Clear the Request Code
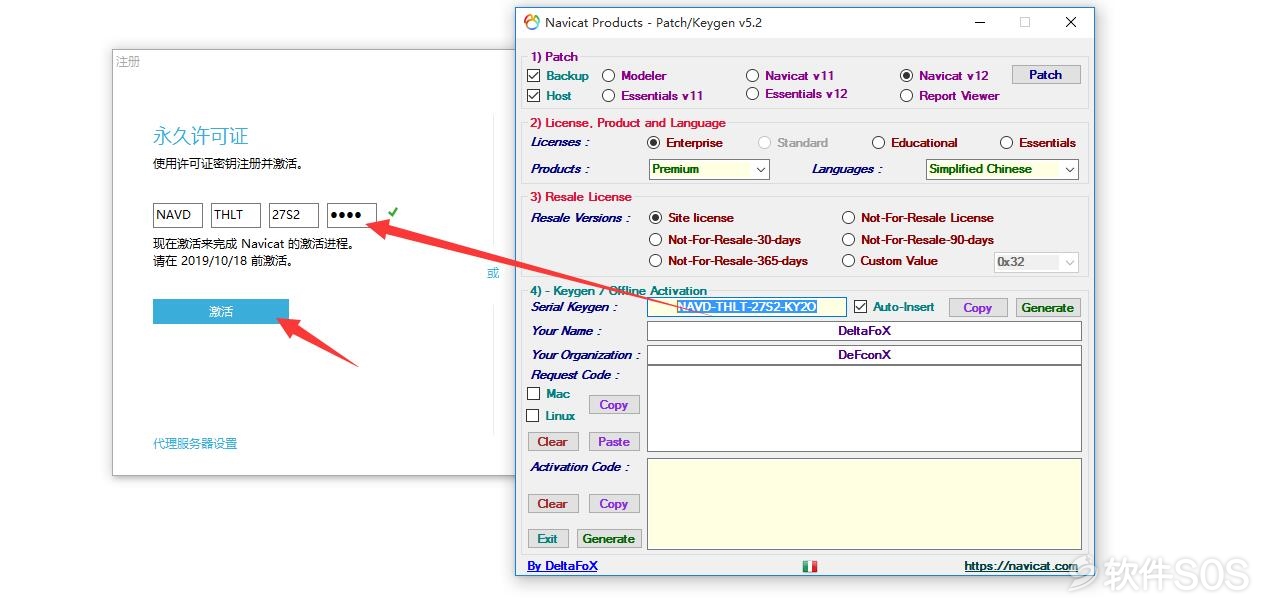 click(552, 441)
